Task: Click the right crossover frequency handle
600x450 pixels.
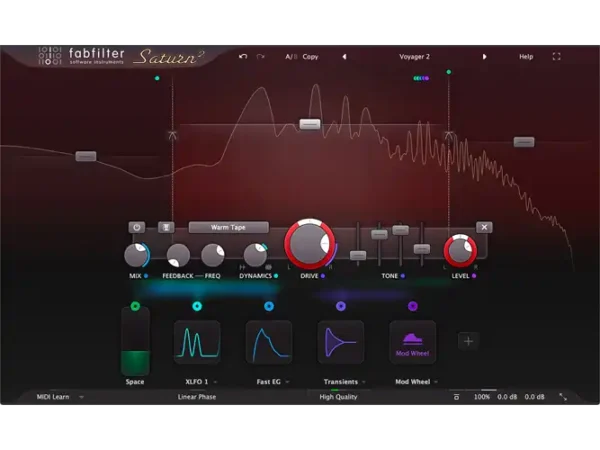Action: [x=449, y=135]
